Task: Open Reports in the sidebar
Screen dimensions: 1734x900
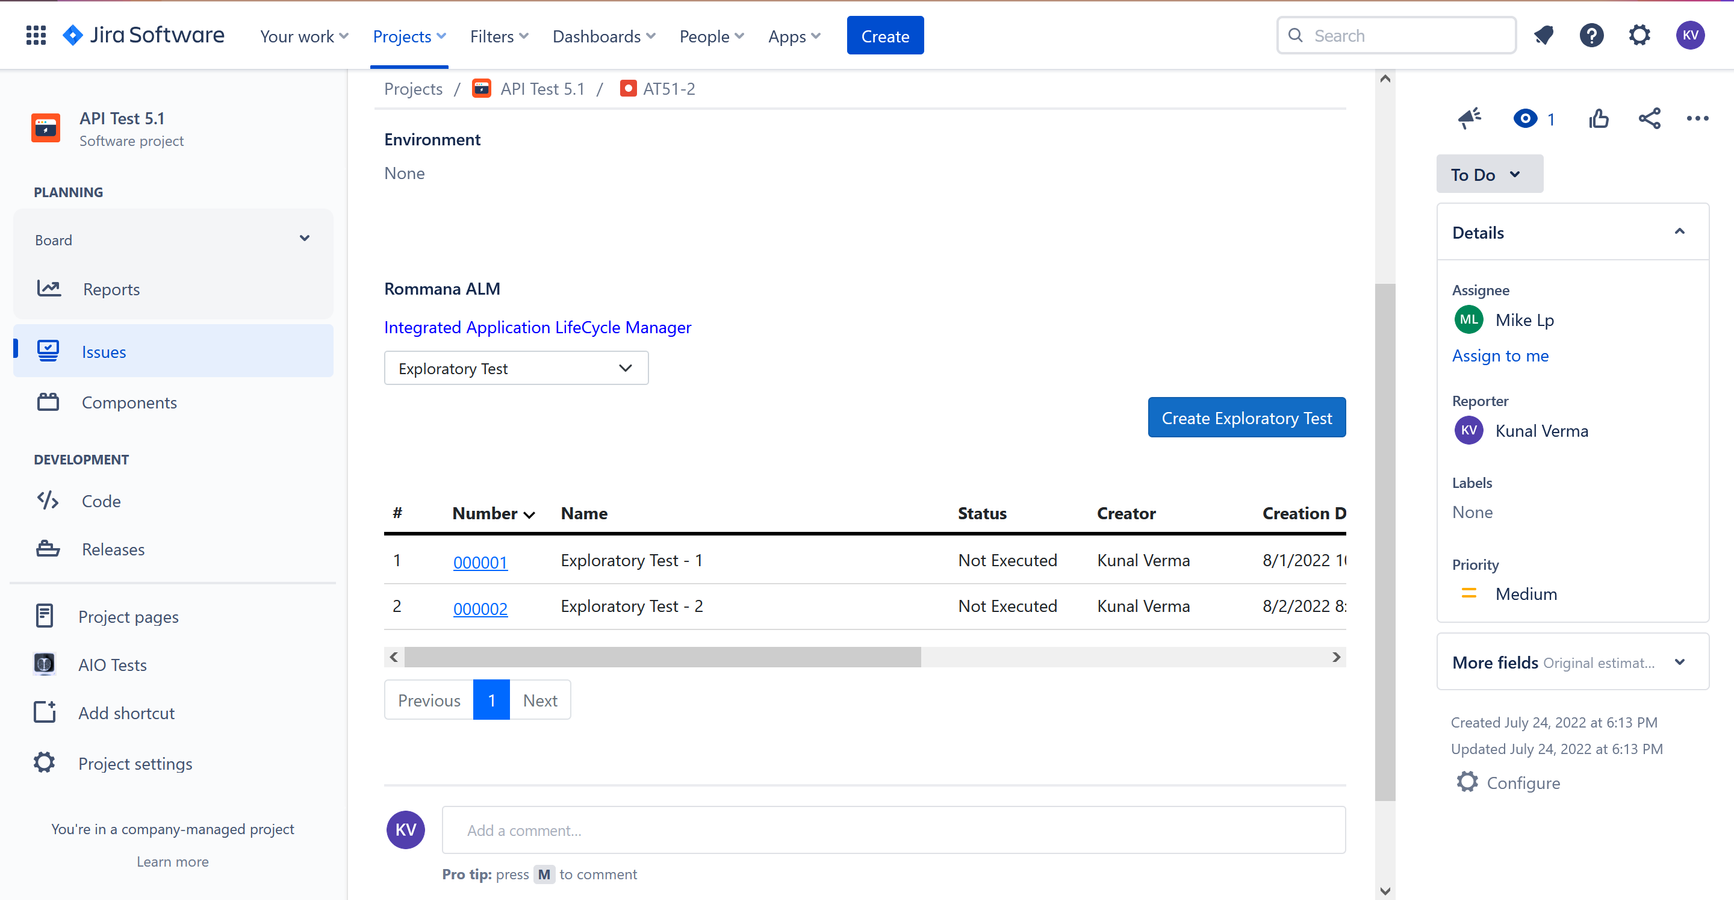Action: (173, 289)
